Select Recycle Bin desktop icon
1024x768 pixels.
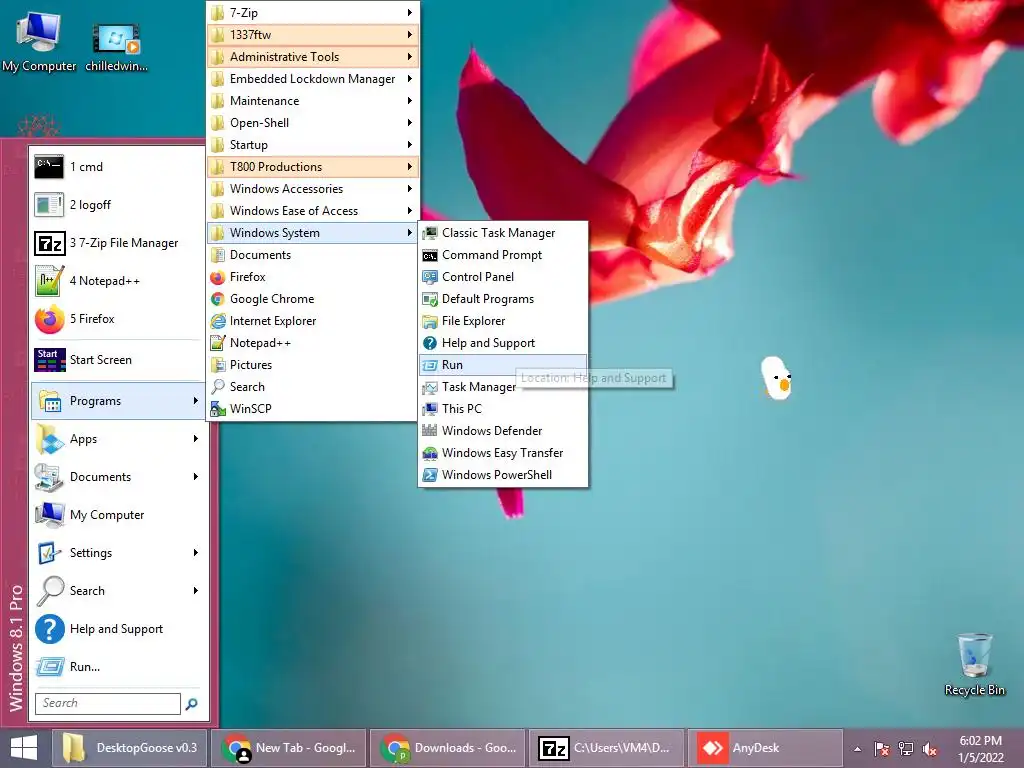point(974,664)
